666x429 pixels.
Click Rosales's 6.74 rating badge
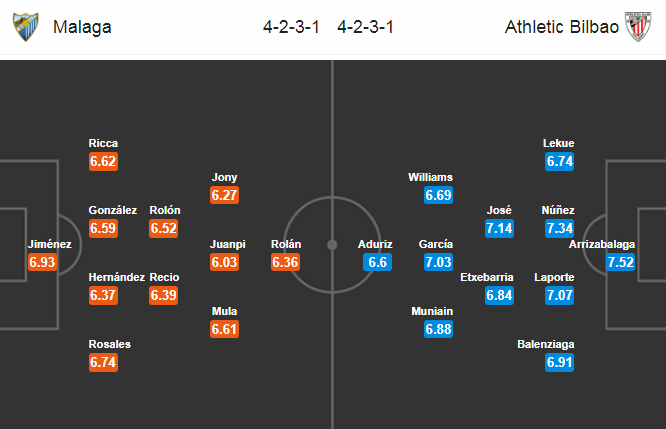click(103, 362)
